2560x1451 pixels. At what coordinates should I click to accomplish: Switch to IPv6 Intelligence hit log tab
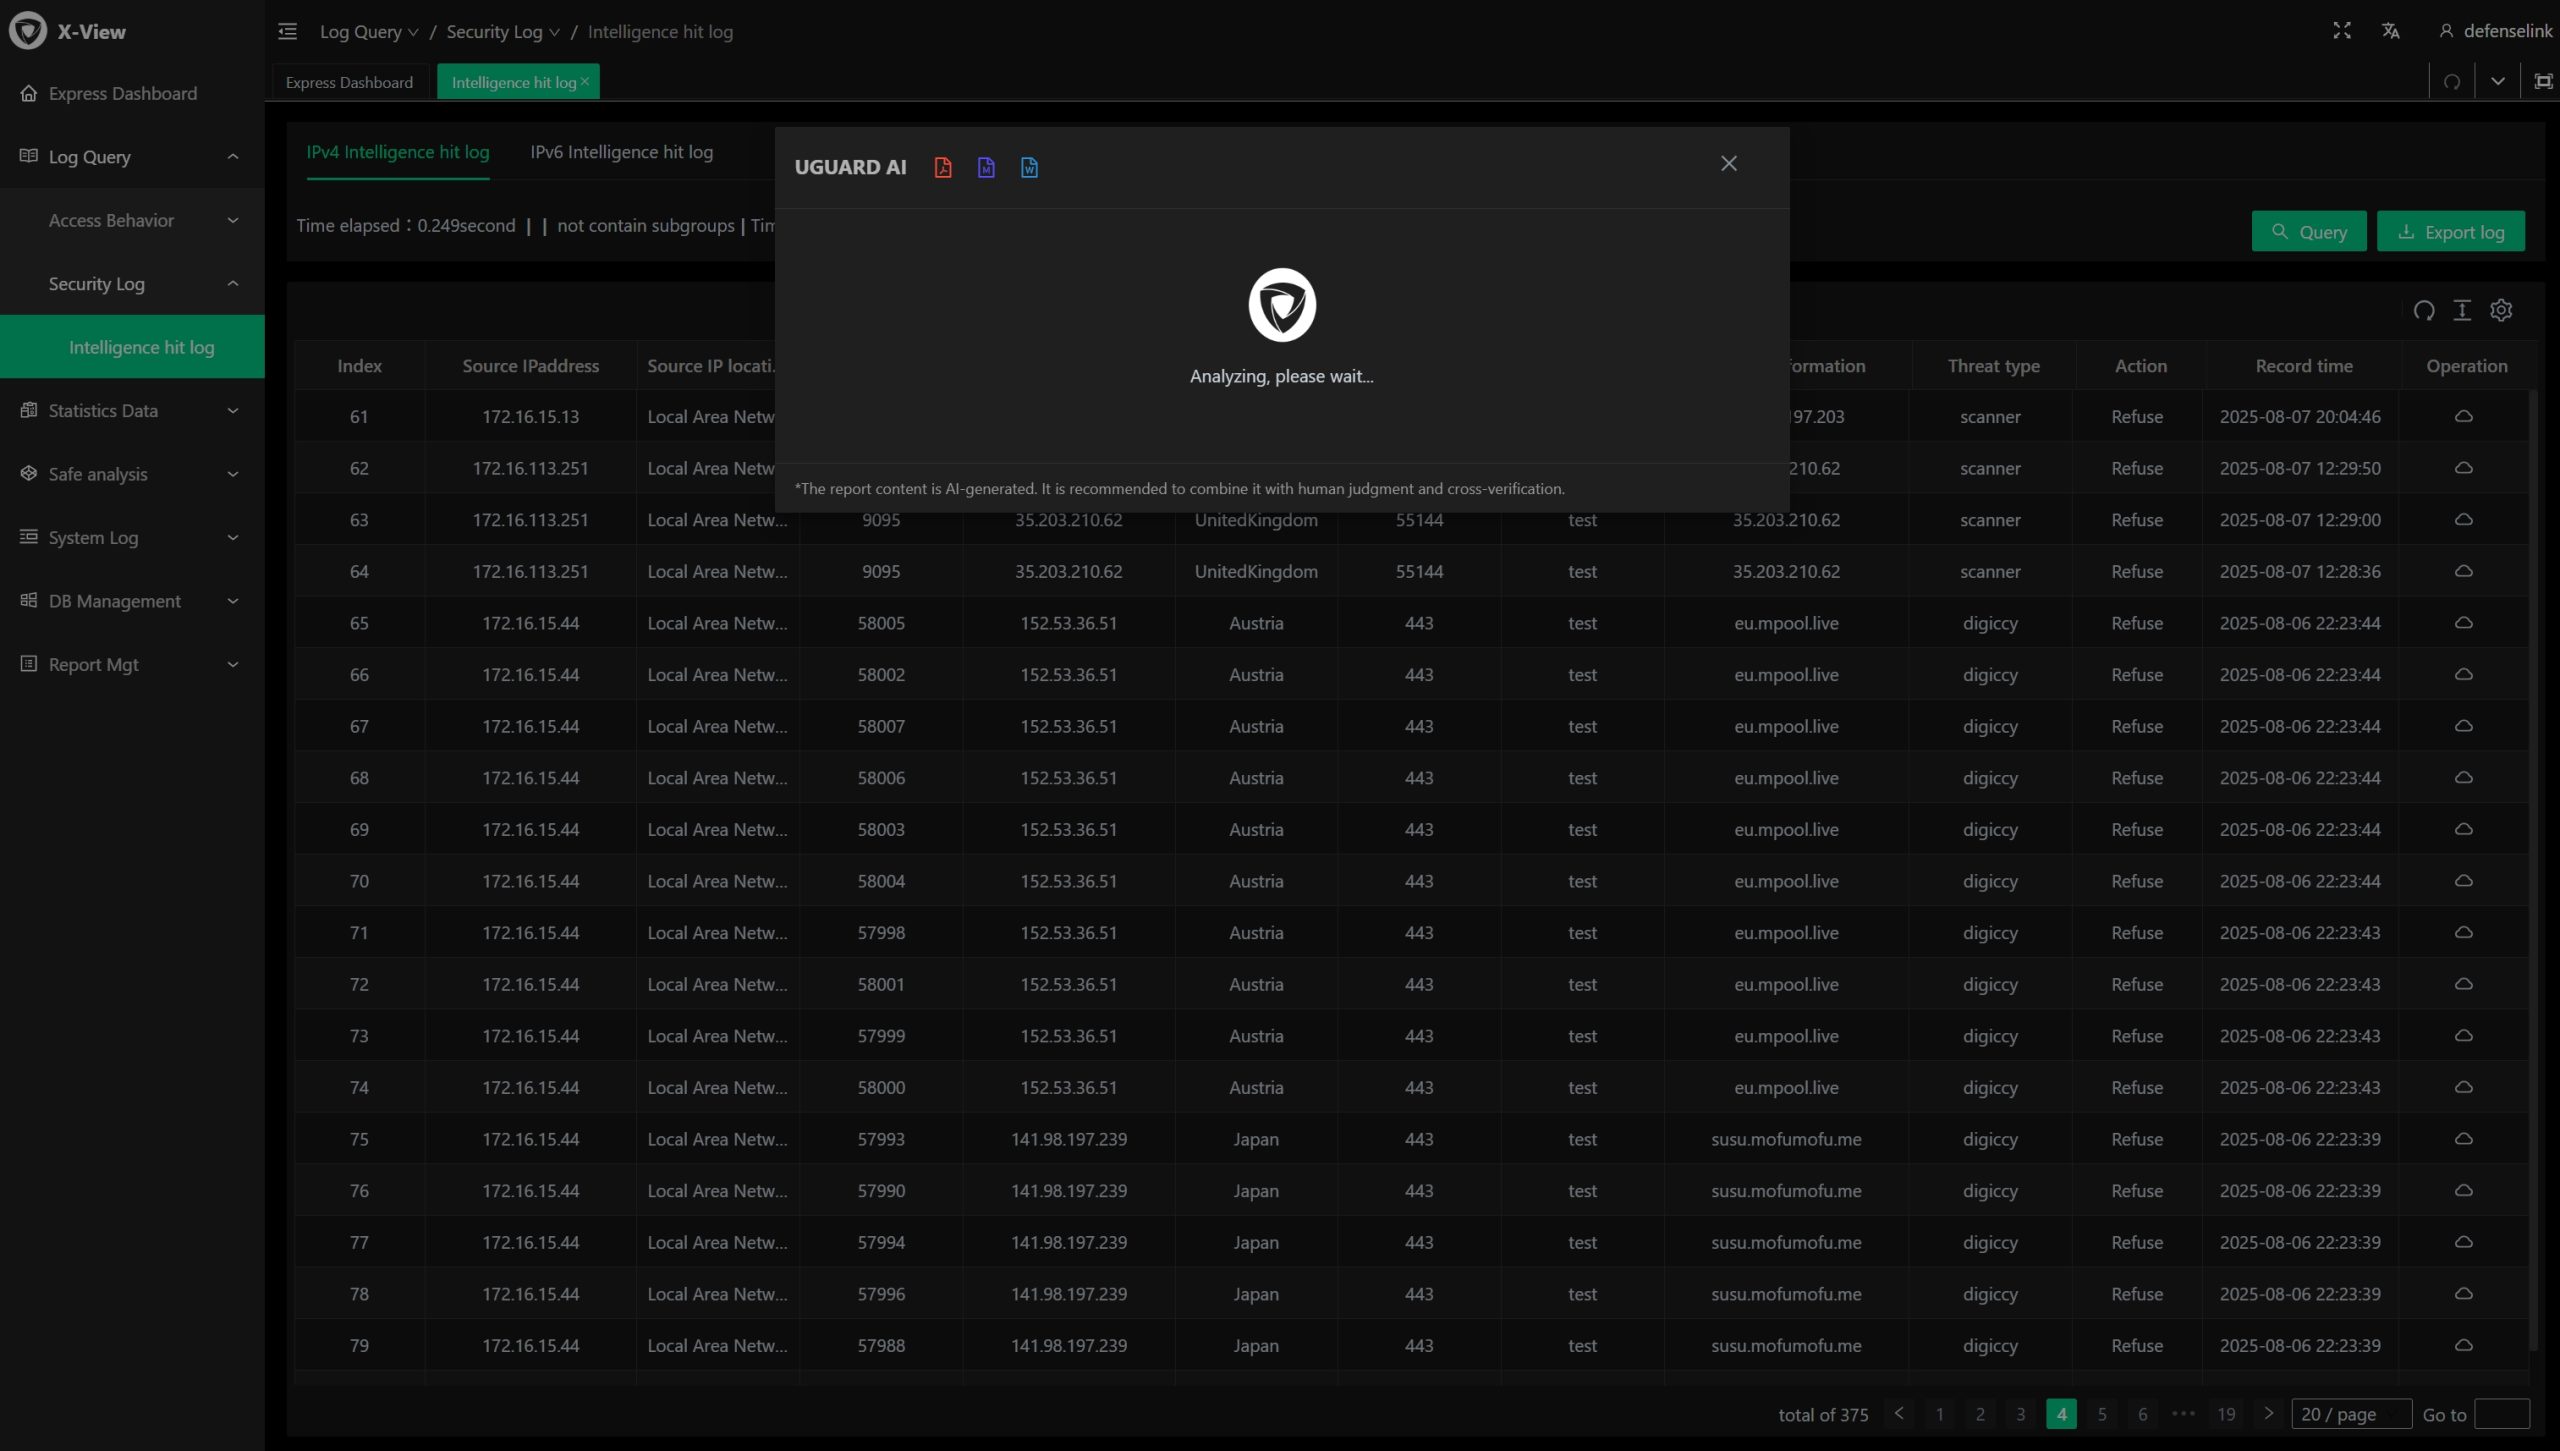point(621,152)
